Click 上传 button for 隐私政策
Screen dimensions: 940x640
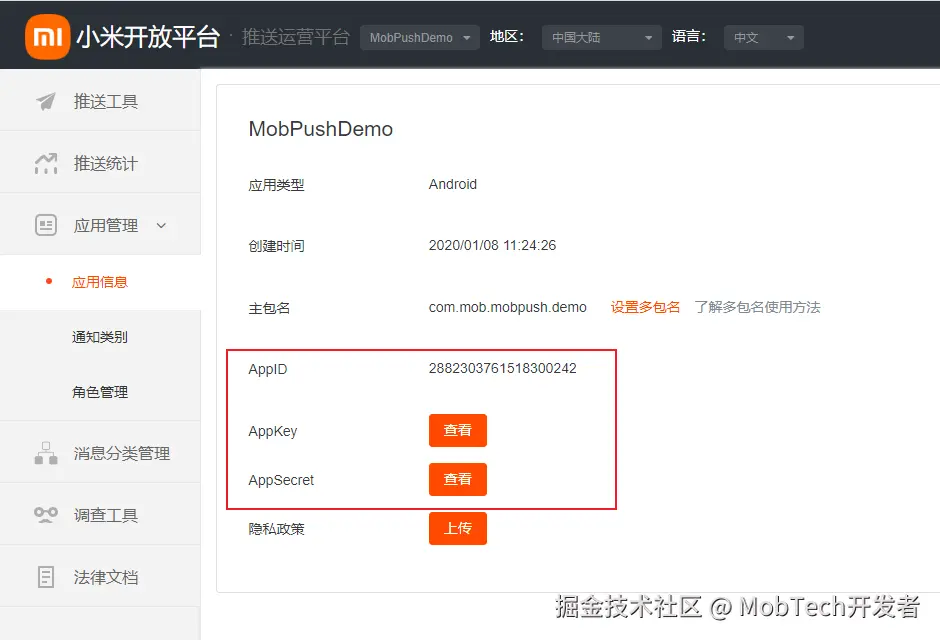[457, 529]
